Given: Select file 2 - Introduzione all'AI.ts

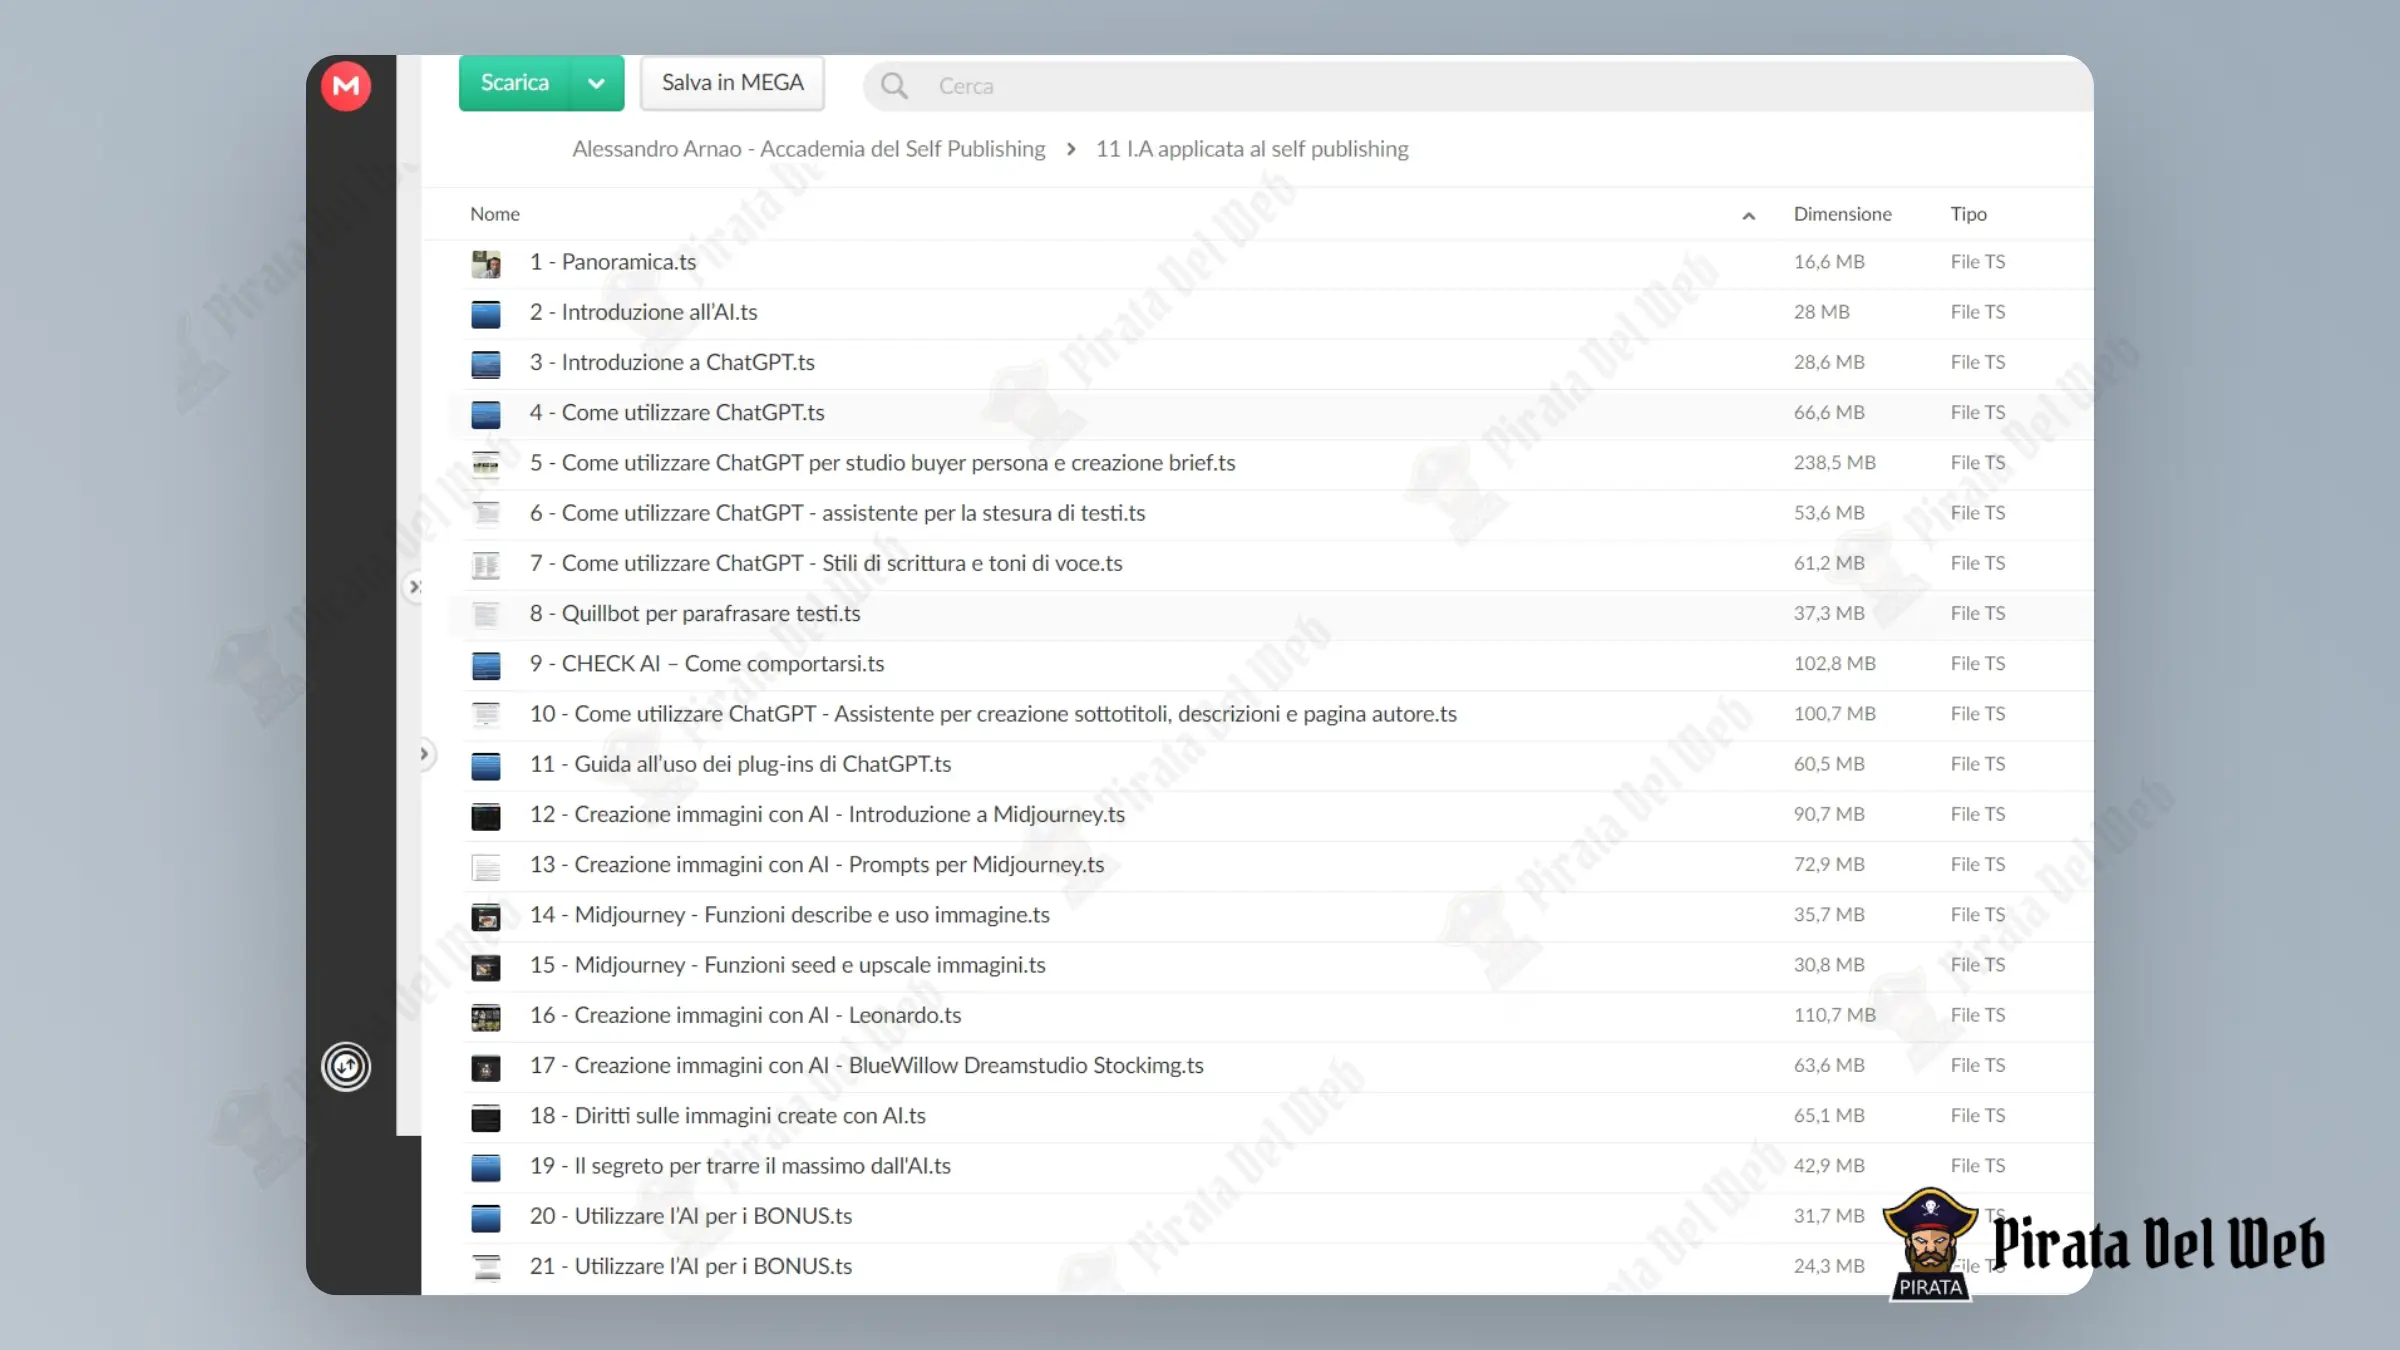Looking at the screenshot, I should (x=643, y=312).
